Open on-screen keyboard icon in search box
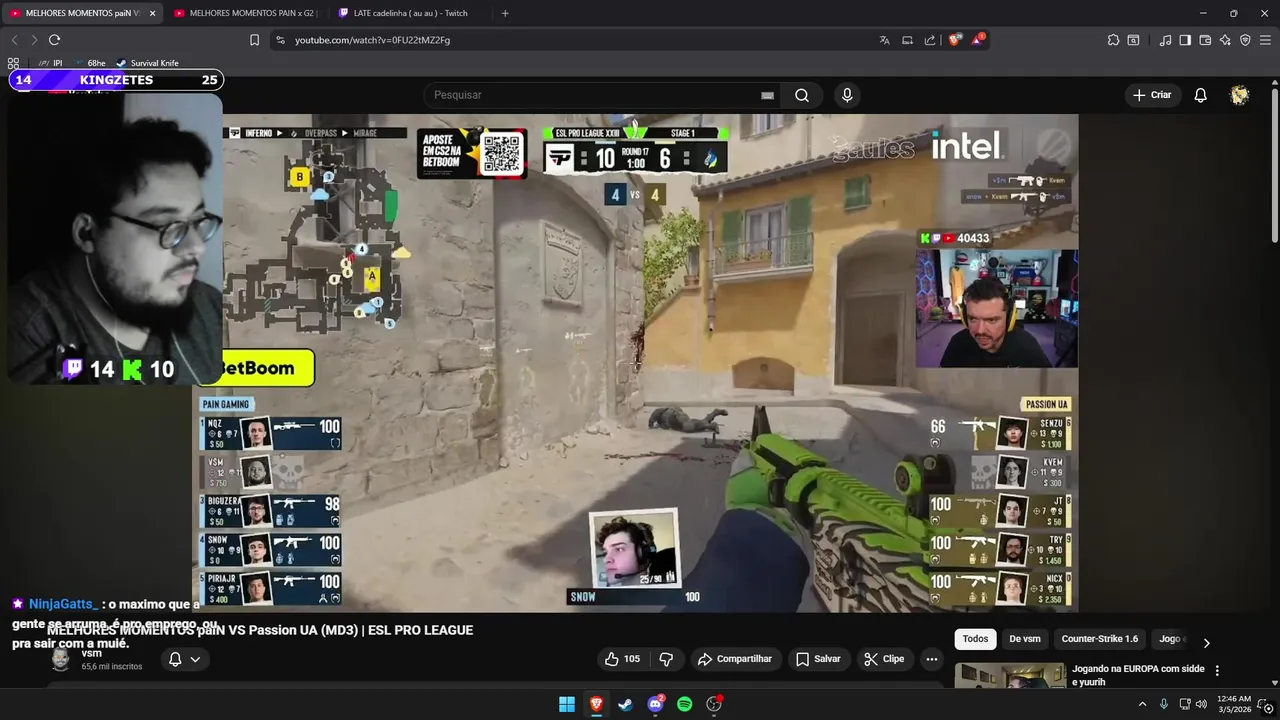 [x=767, y=95]
